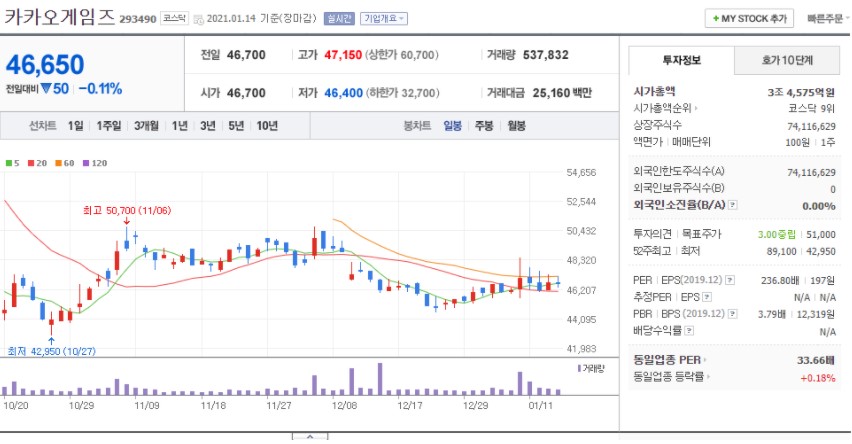Switch to the 투자정보 tab

pyautogui.click(x=681, y=60)
